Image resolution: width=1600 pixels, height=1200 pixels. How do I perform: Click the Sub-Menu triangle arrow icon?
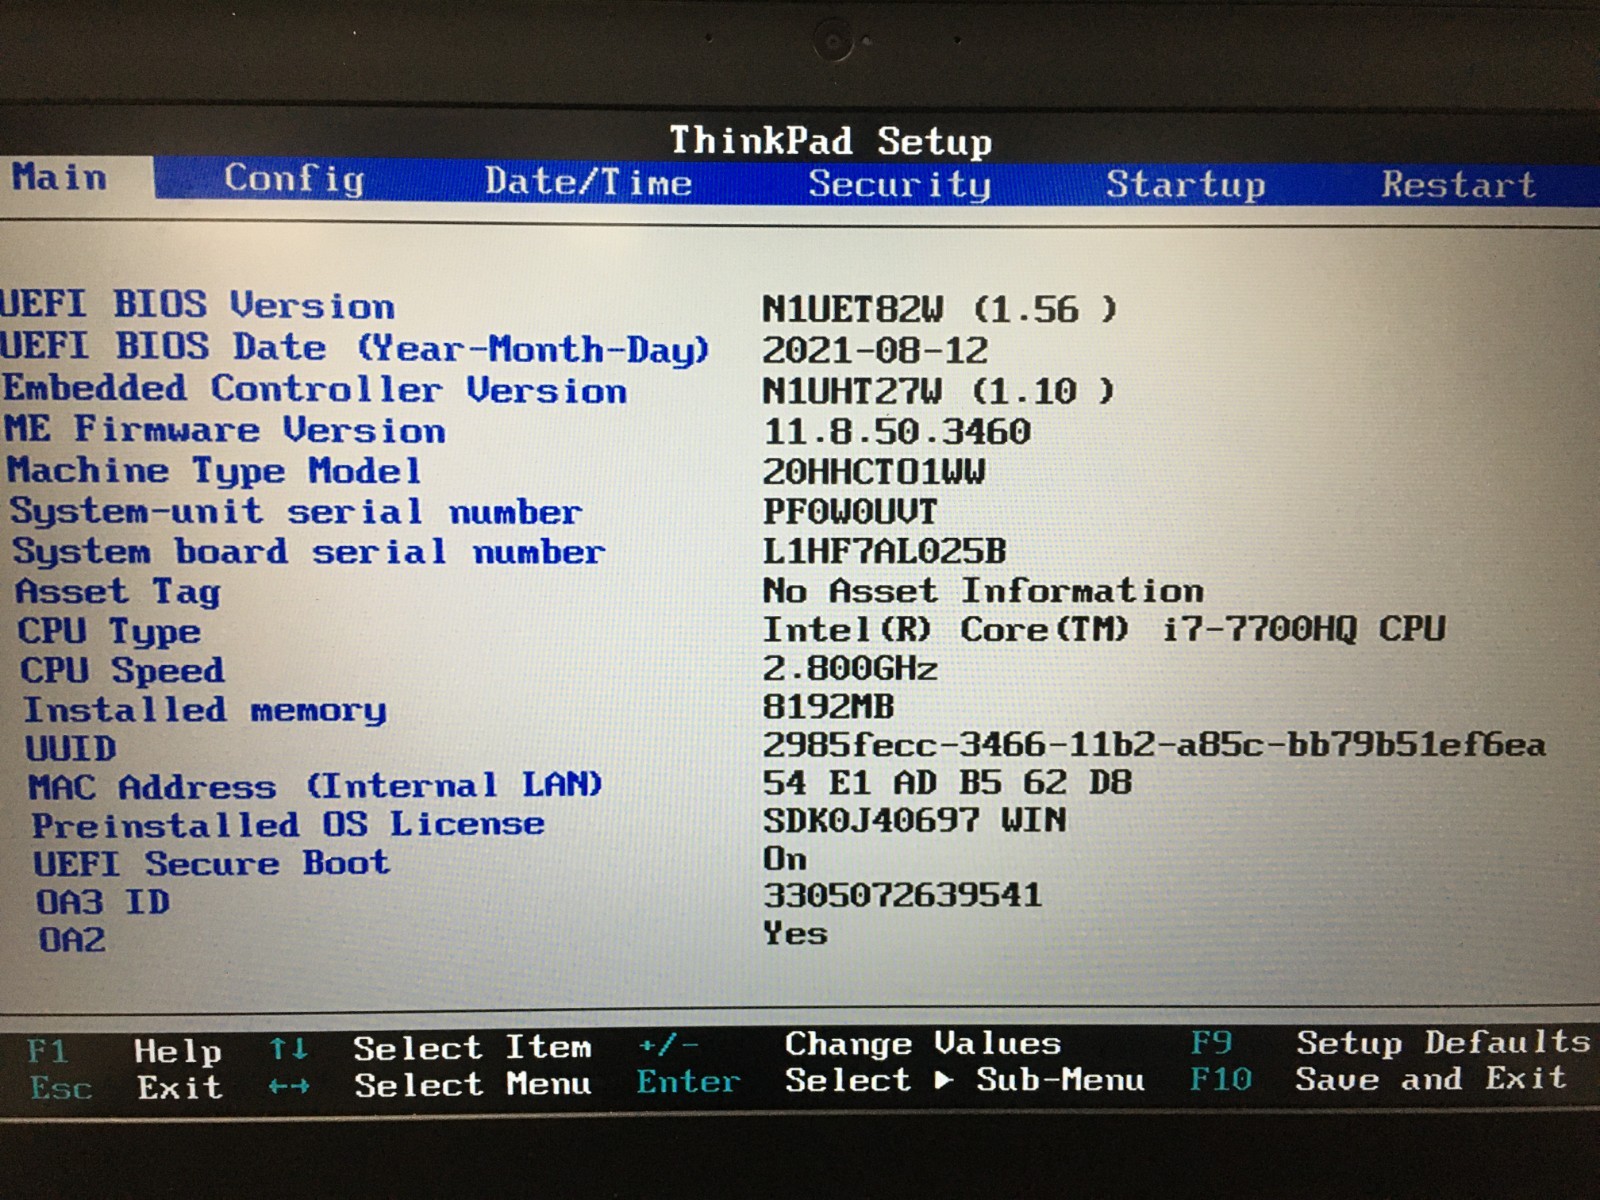[943, 1080]
